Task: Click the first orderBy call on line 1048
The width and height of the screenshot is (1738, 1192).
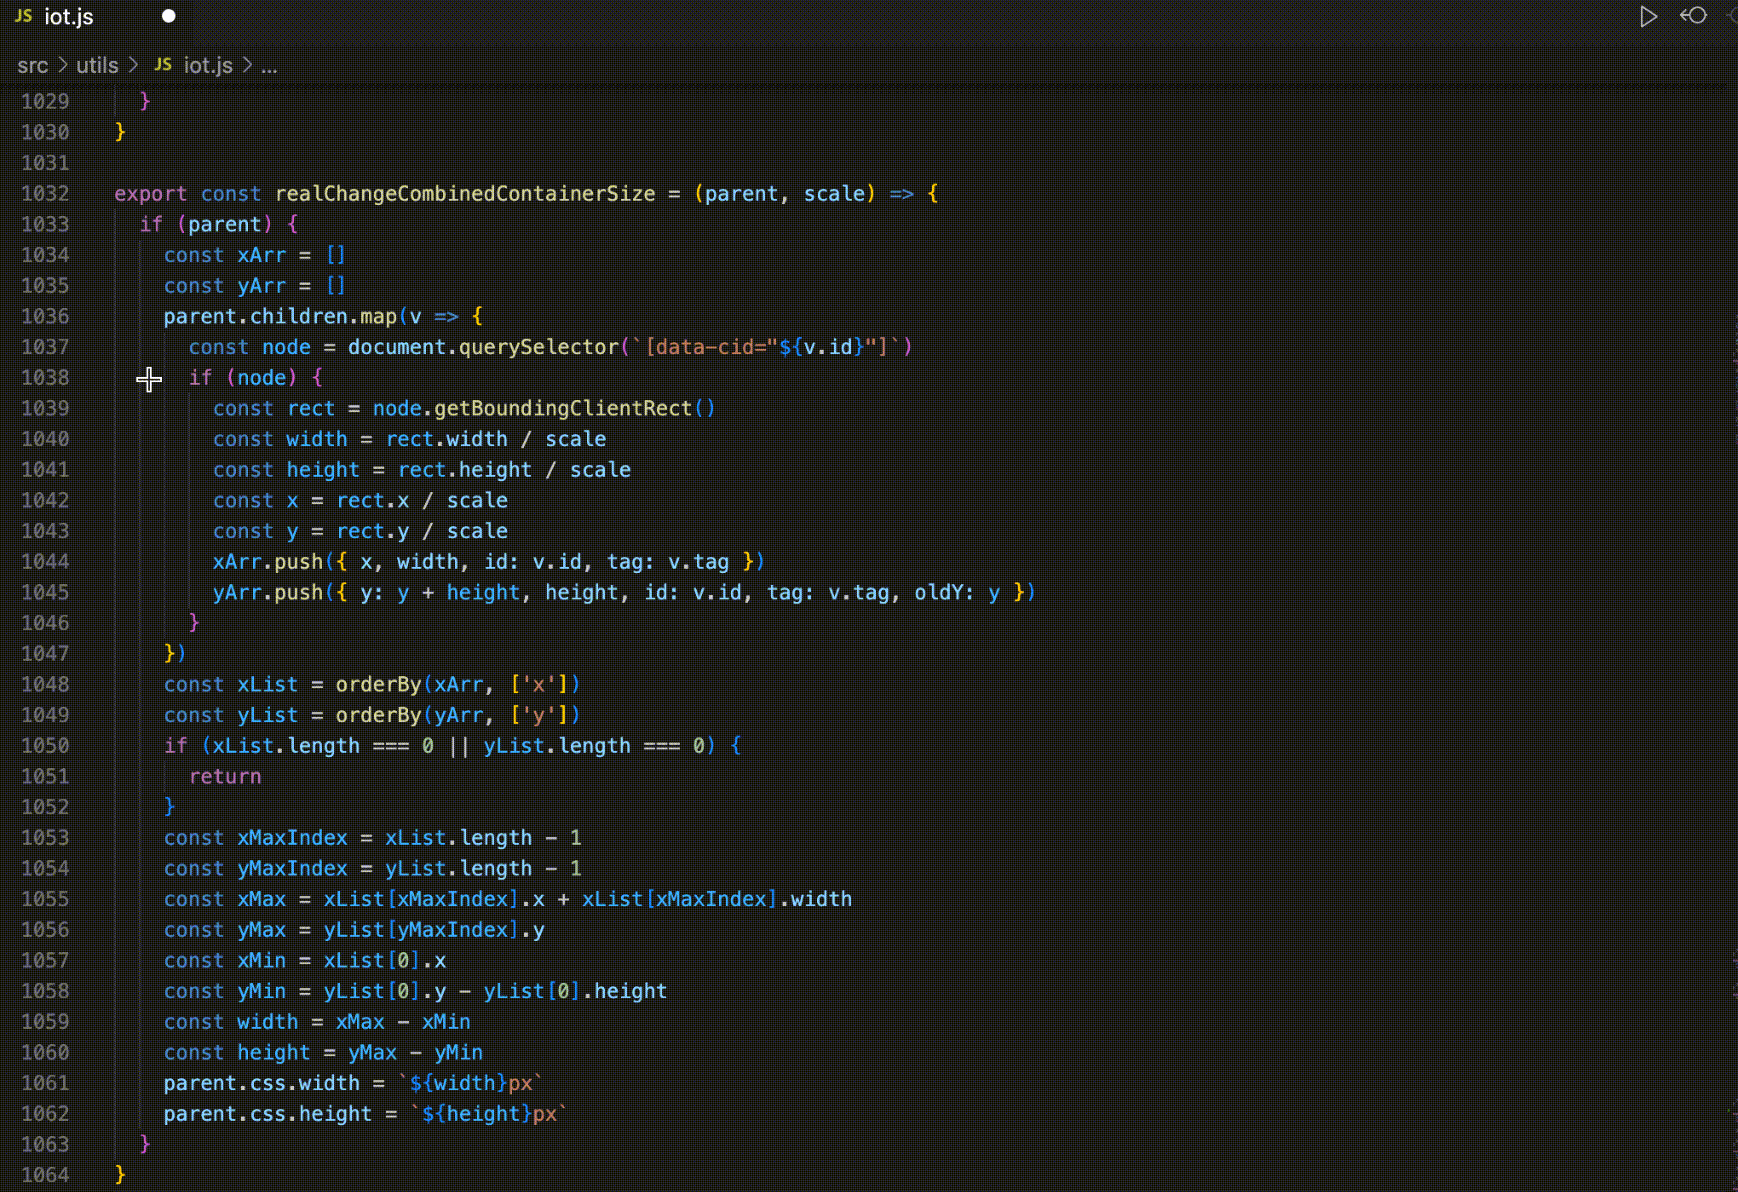Action: (378, 684)
